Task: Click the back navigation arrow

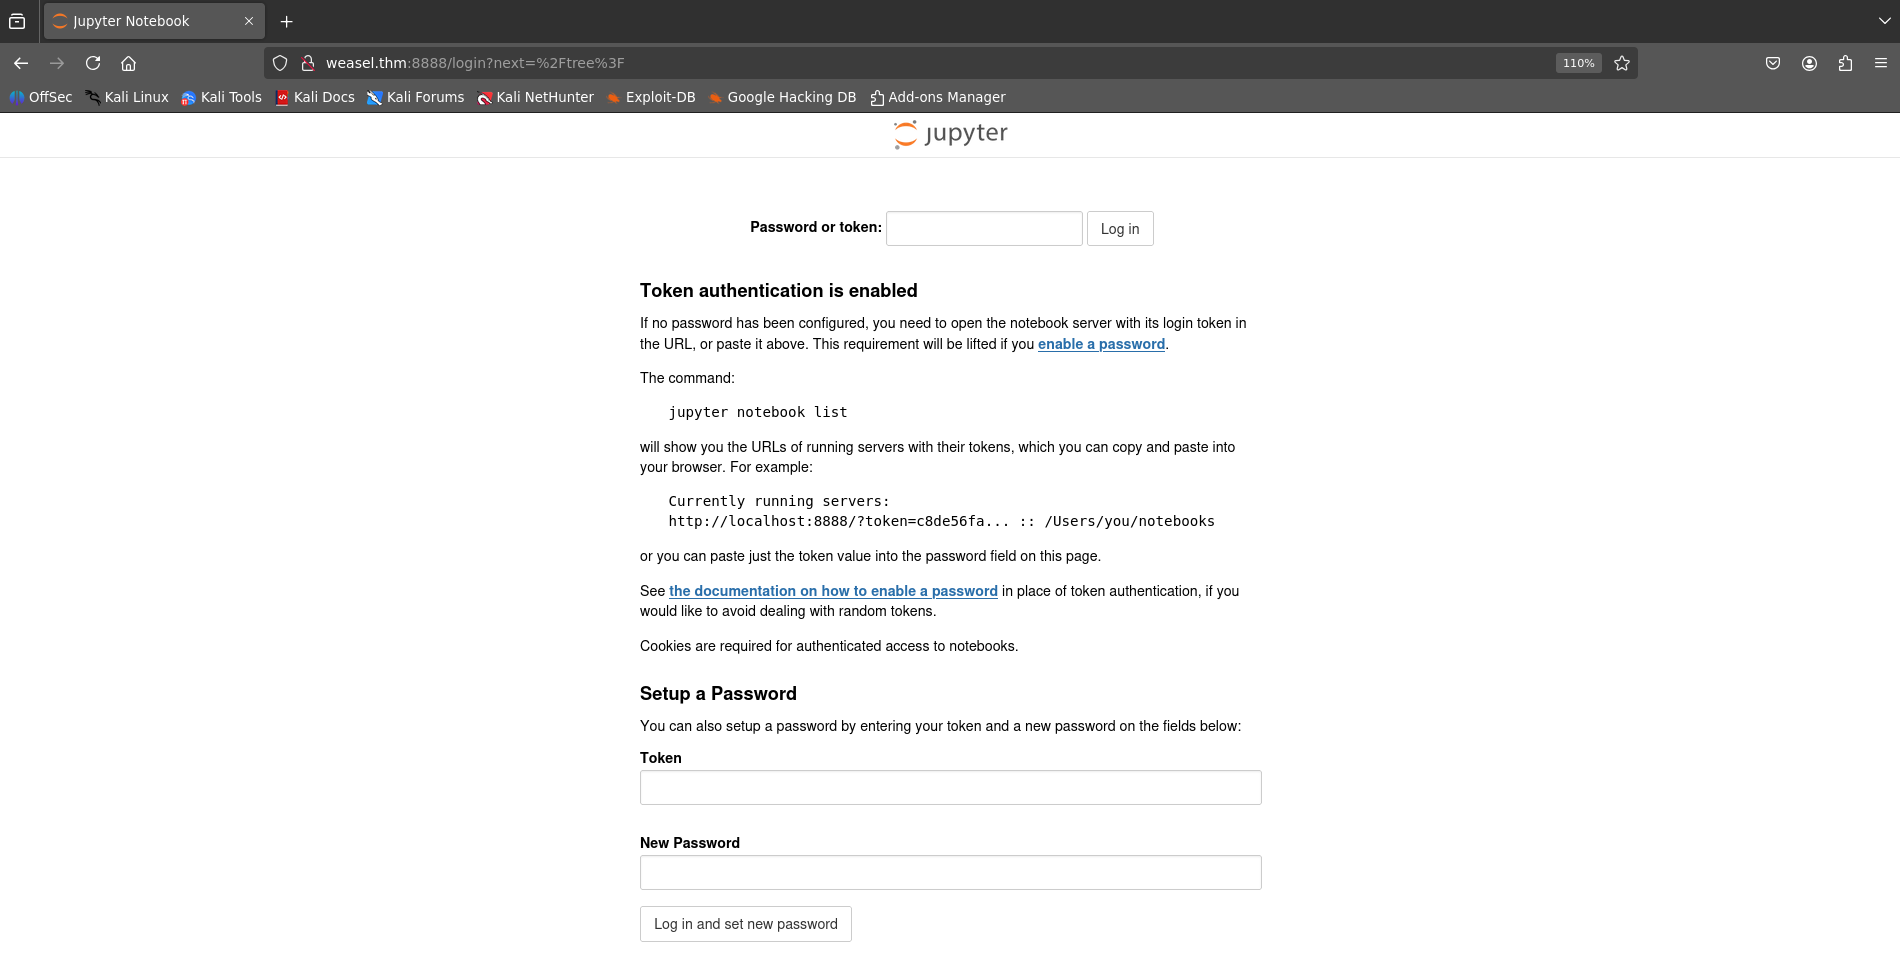Action: [21, 63]
